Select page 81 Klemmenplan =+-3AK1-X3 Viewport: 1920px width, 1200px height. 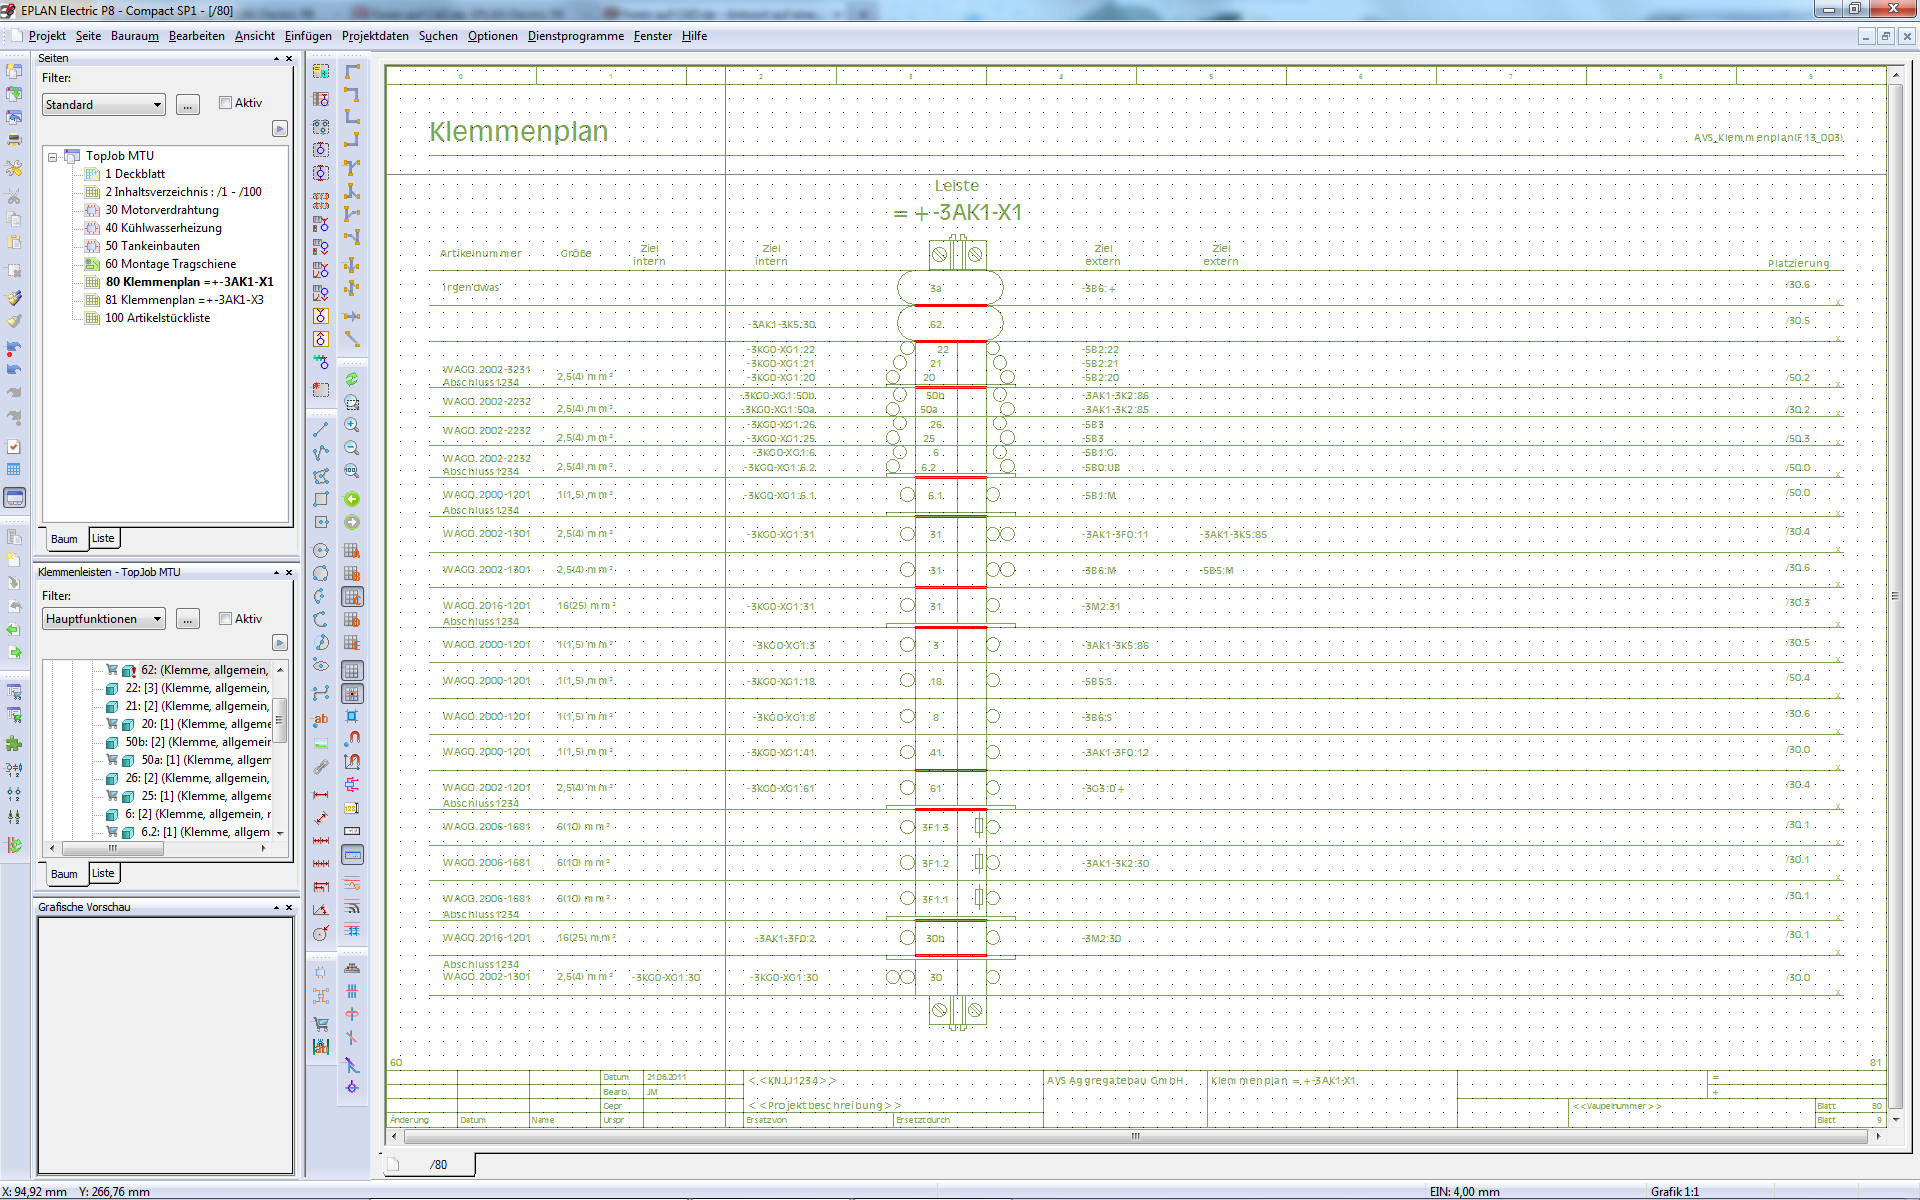(x=184, y=300)
